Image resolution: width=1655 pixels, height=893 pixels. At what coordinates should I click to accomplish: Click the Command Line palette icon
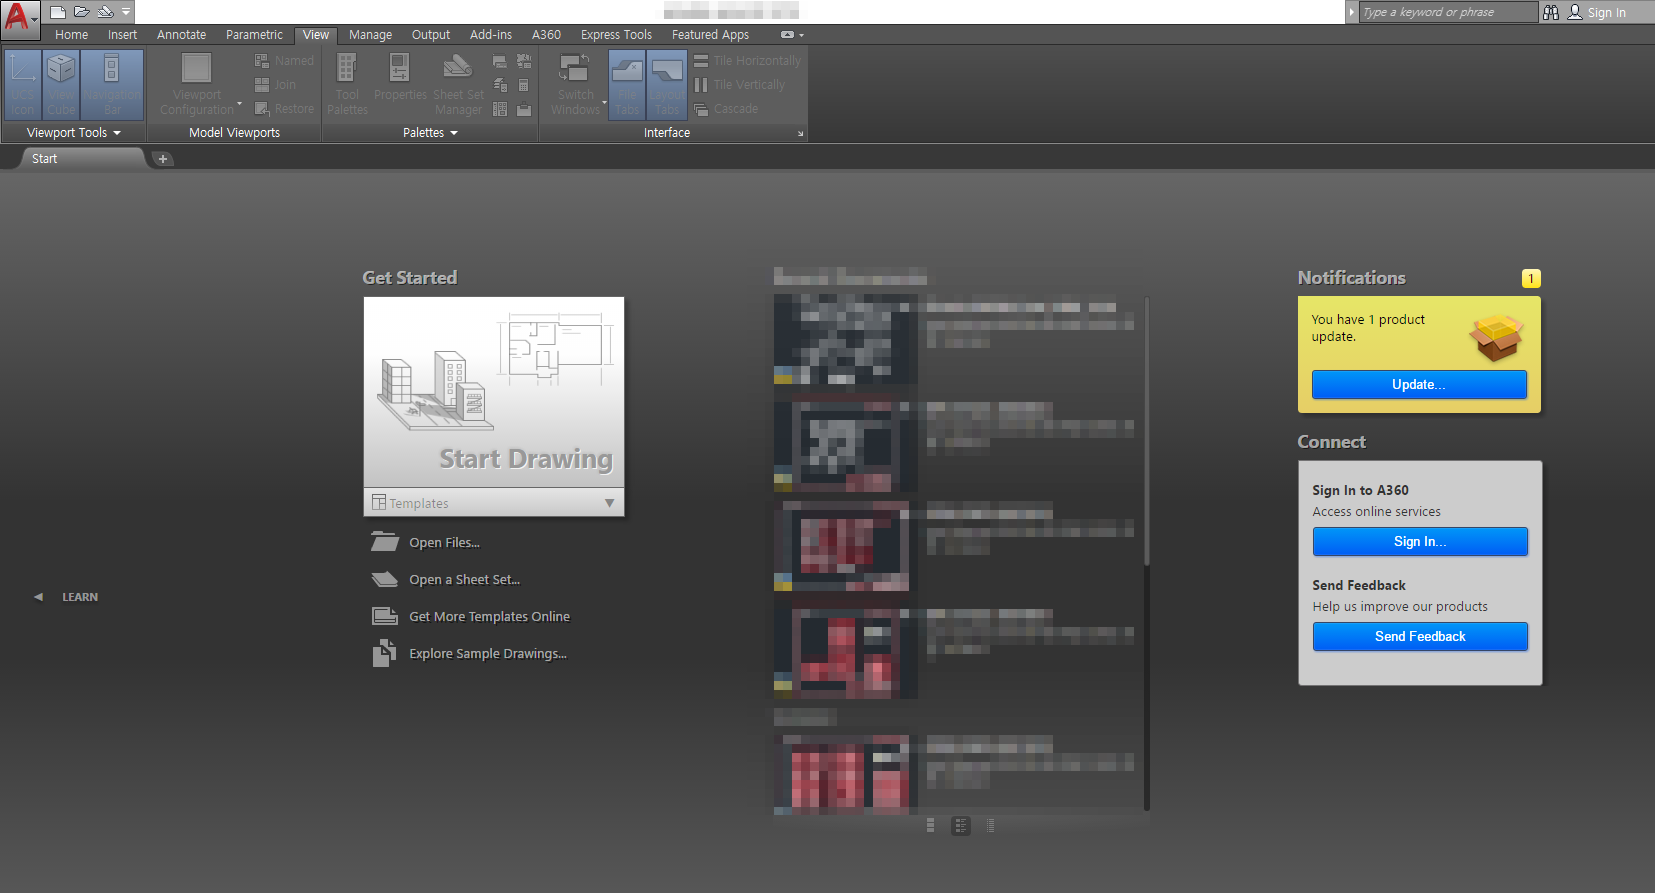click(500, 61)
